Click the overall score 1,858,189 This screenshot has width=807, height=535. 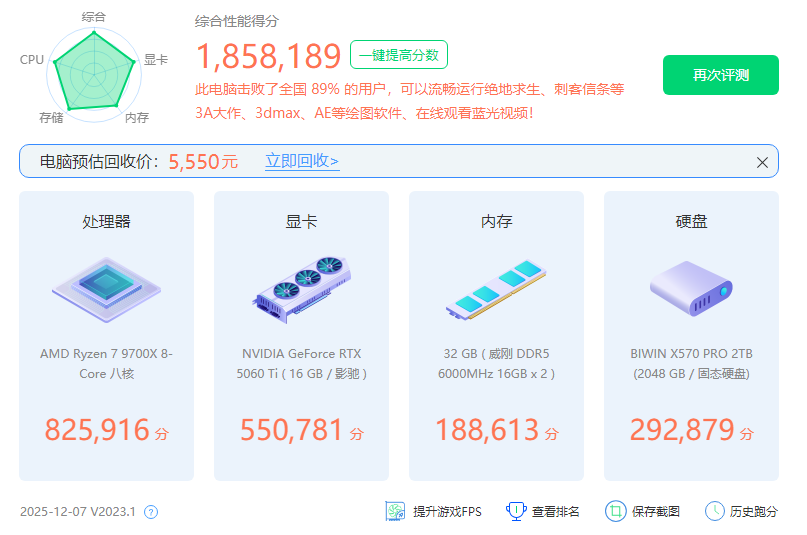[268, 56]
